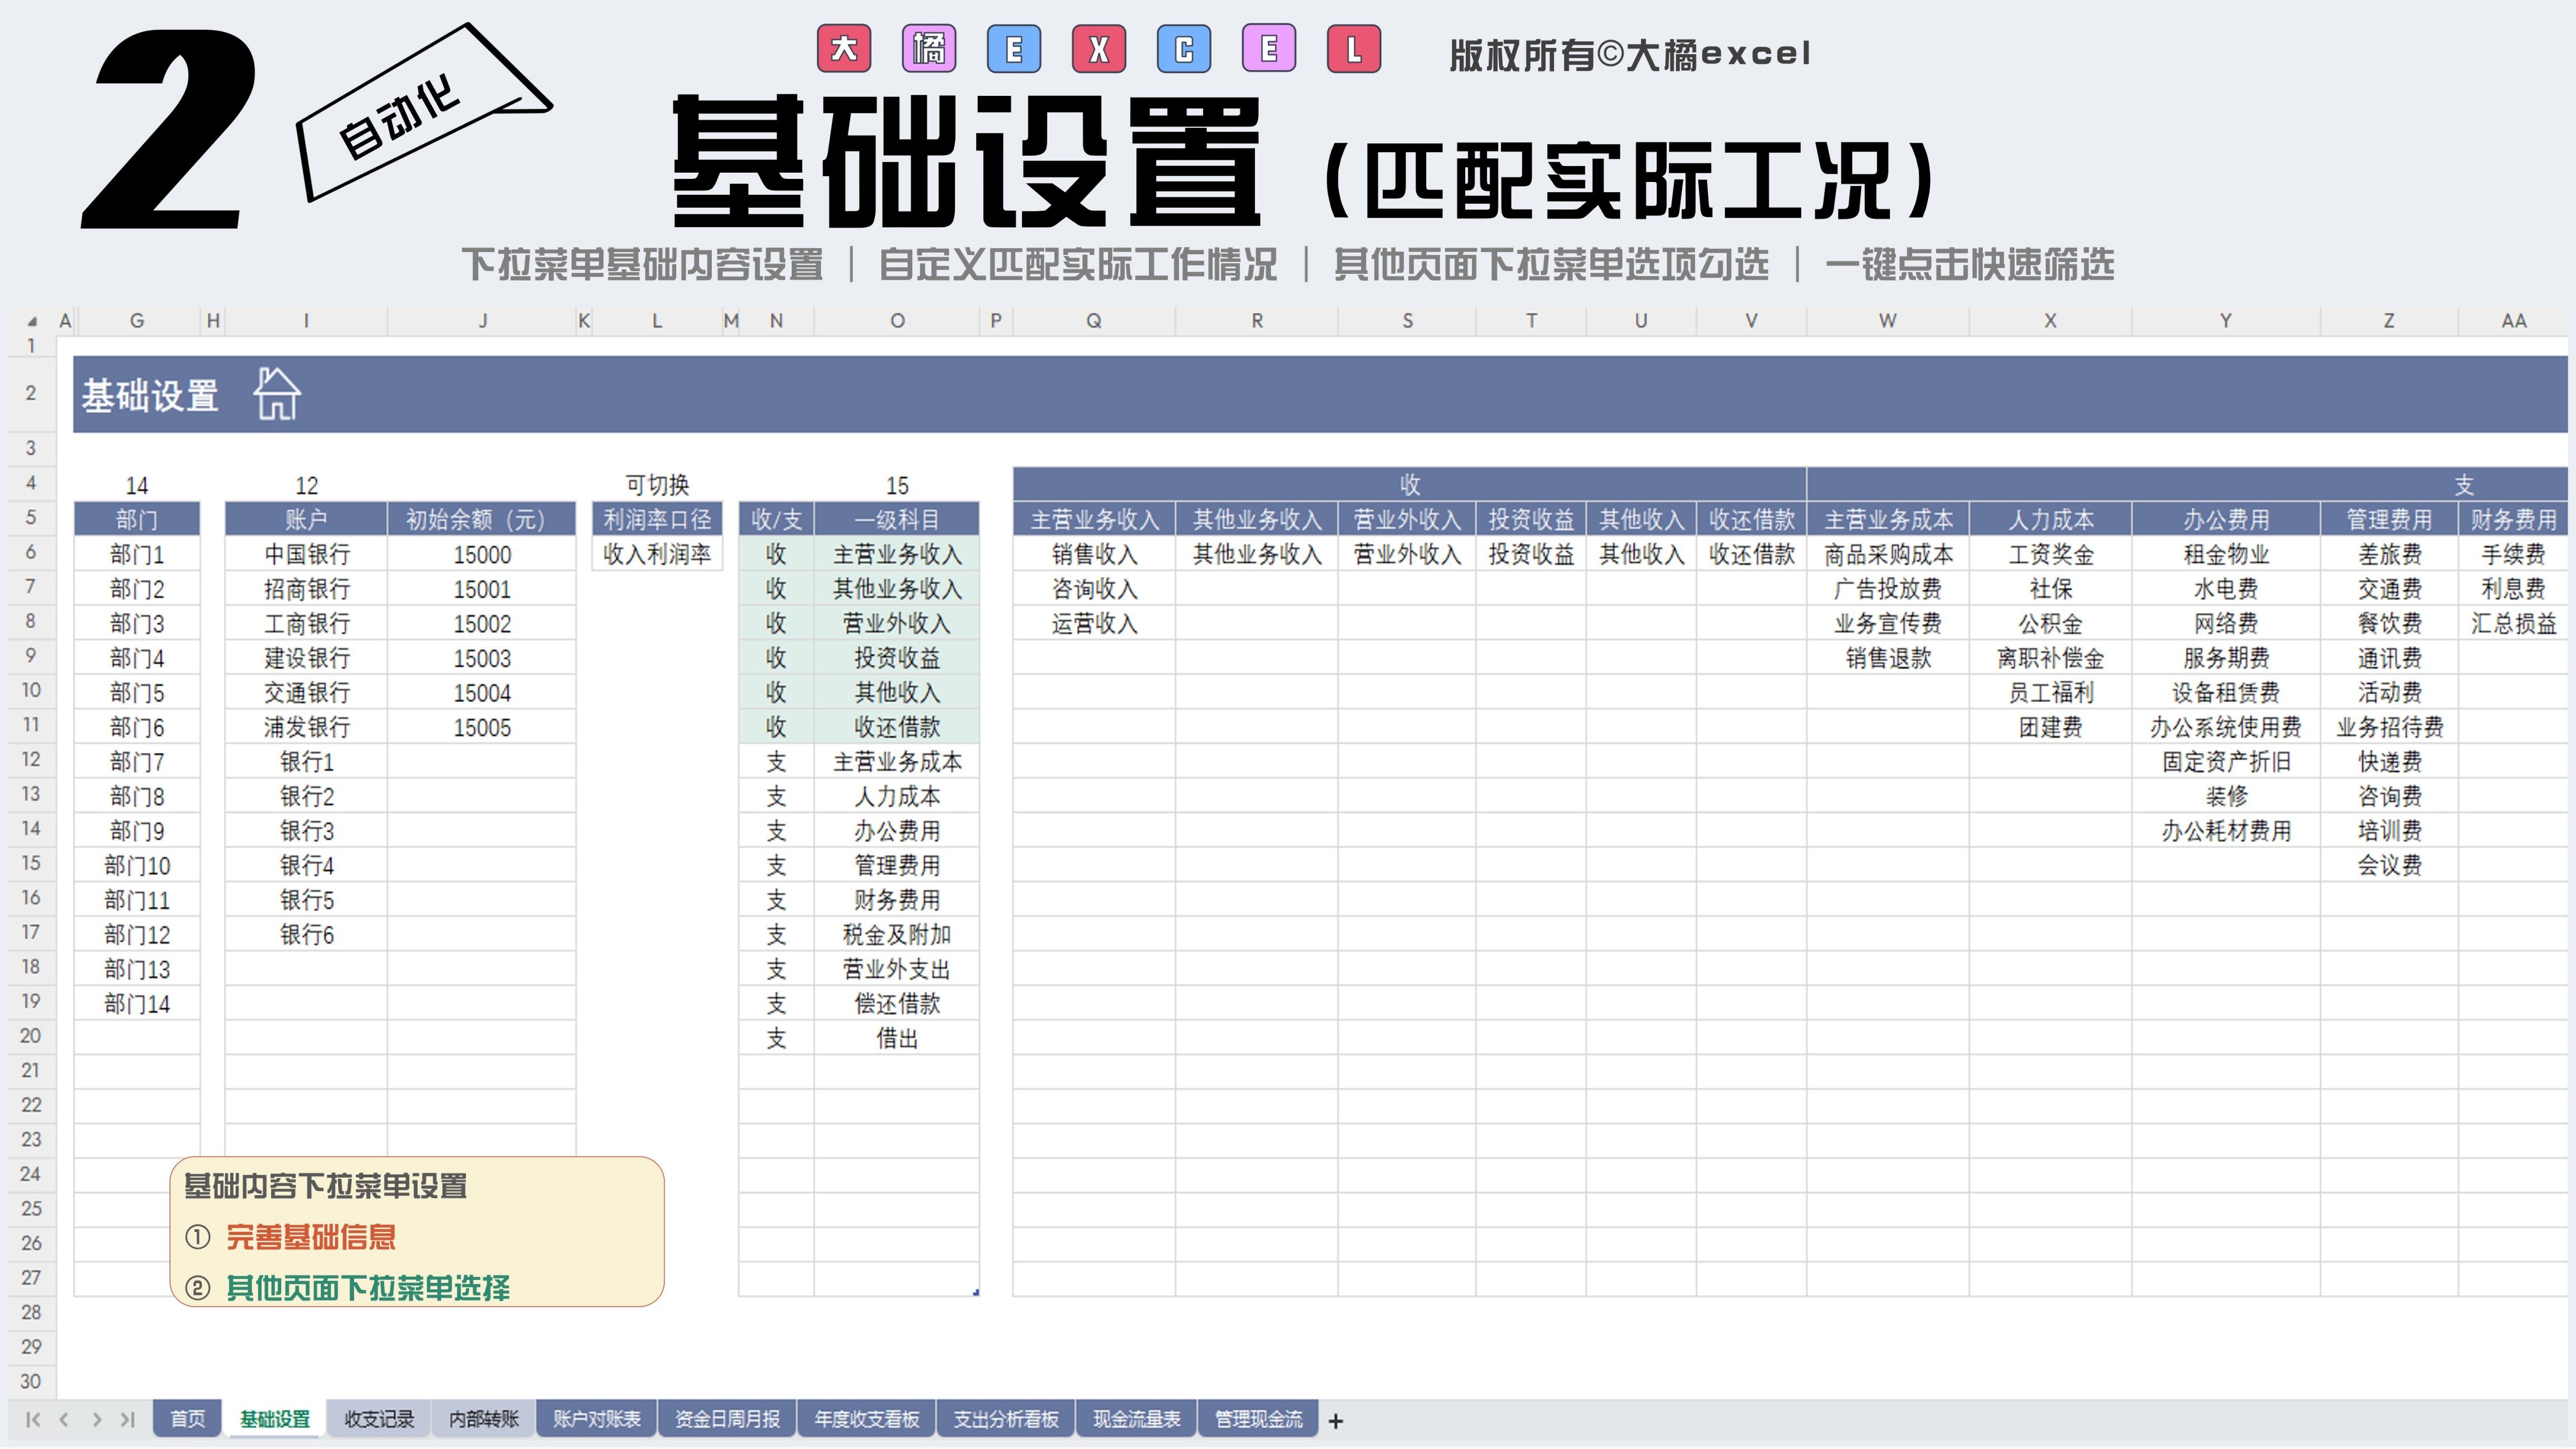Jump to the first sheet navigation arrow
The height and width of the screenshot is (1449, 2576).
(33, 1419)
